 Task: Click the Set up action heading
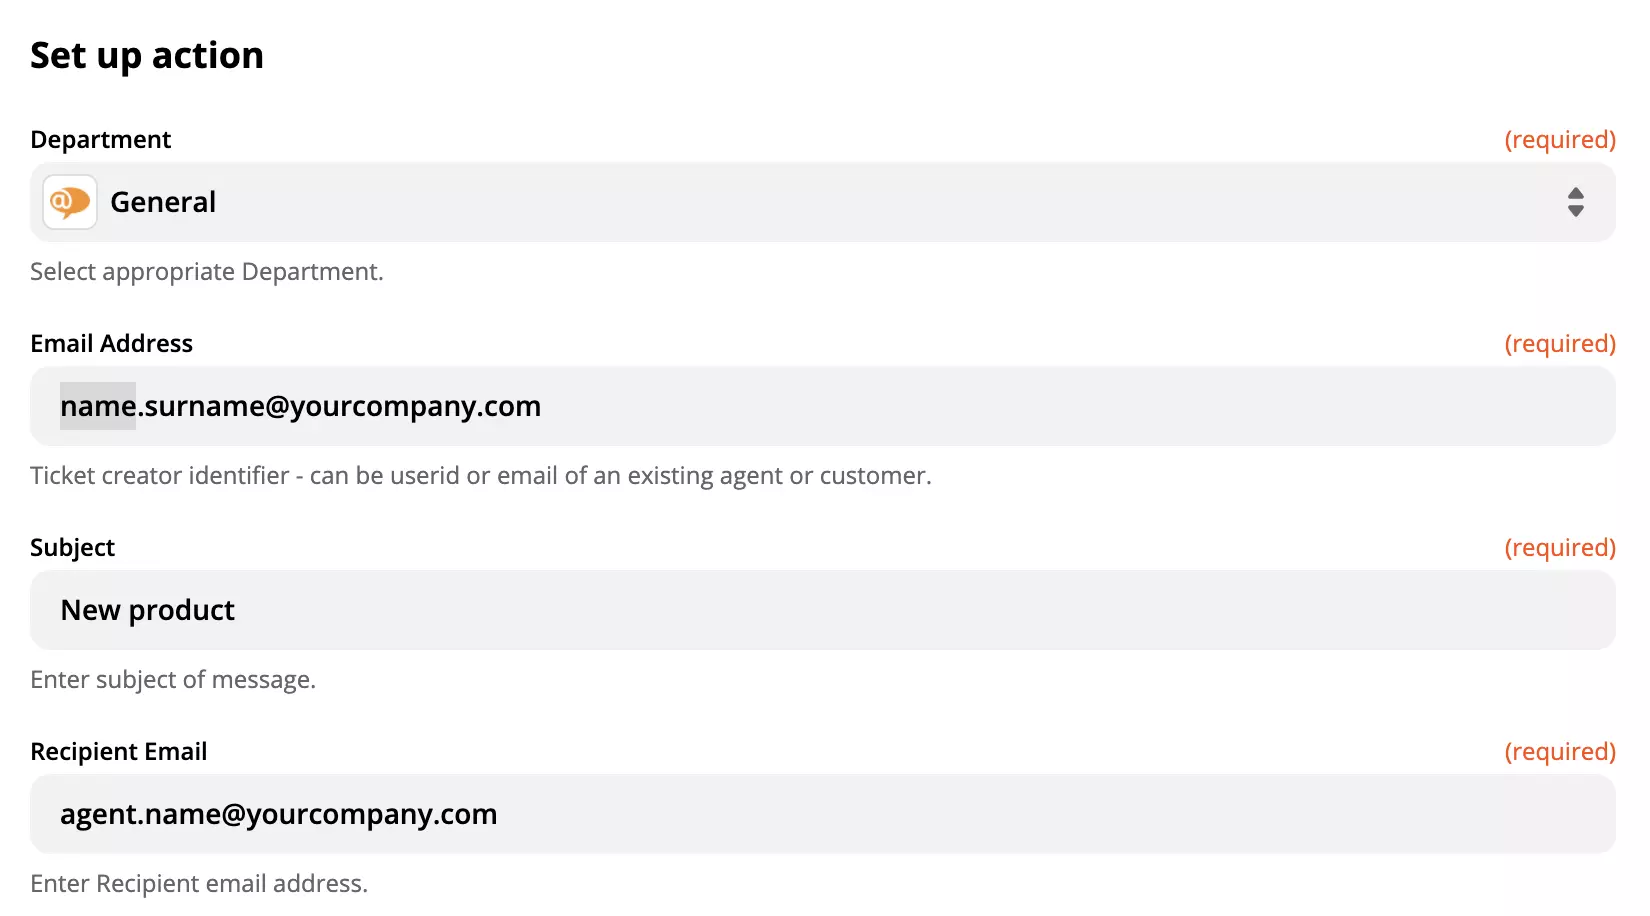pos(147,55)
